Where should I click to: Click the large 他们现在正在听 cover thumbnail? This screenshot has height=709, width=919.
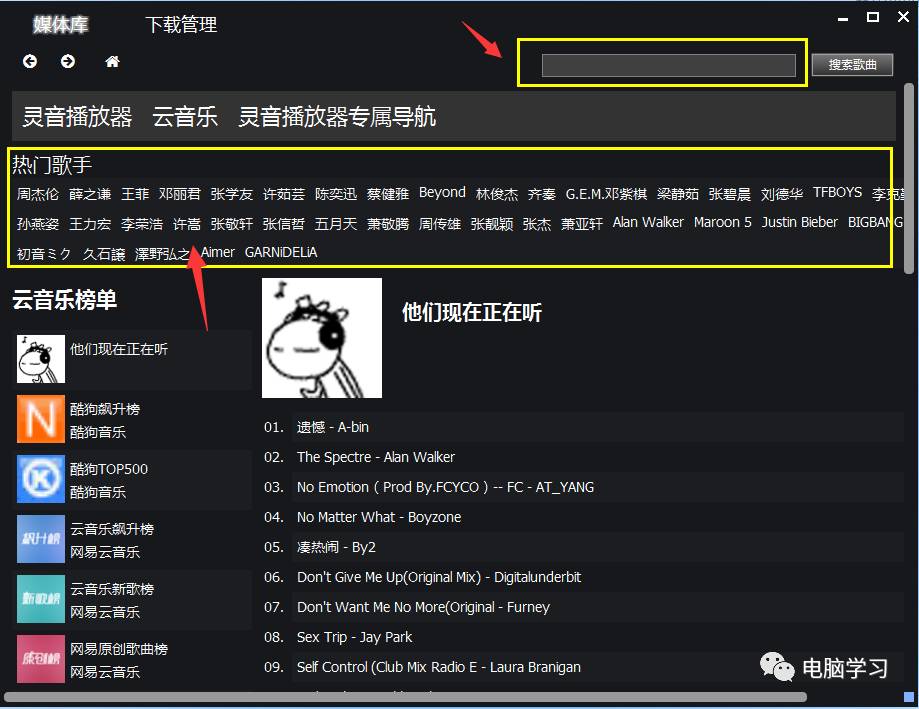click(x=322, y=338)
